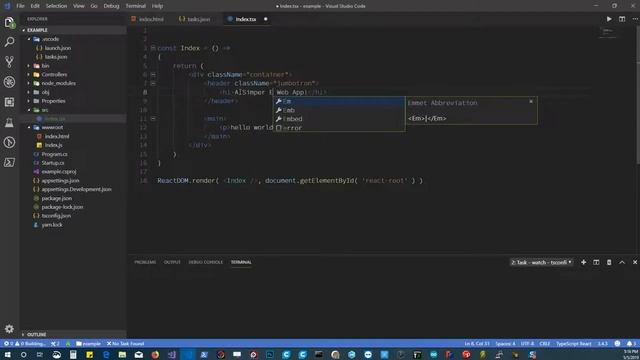Expand the Controllers folder
The width and height of the screenshot is (640, 360).
pyautogui.click(x=73, y=75)
